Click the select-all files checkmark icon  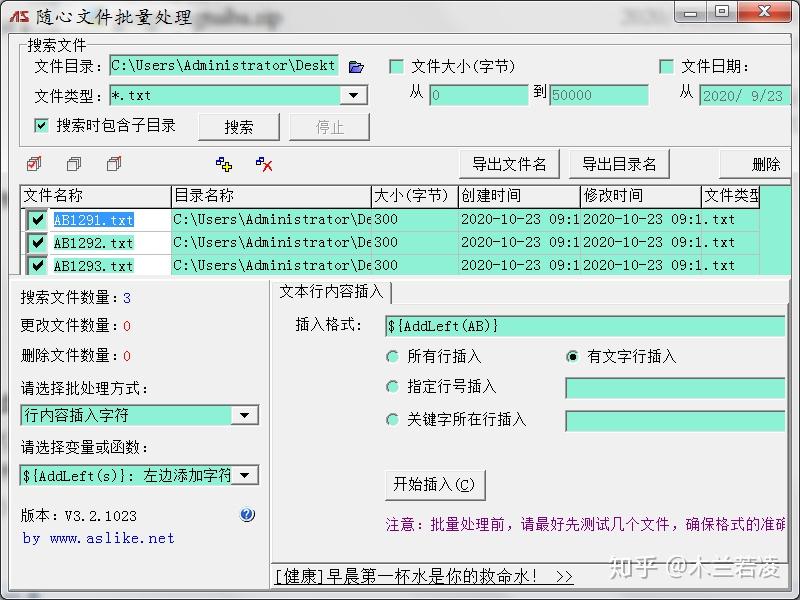pos(34,163)
